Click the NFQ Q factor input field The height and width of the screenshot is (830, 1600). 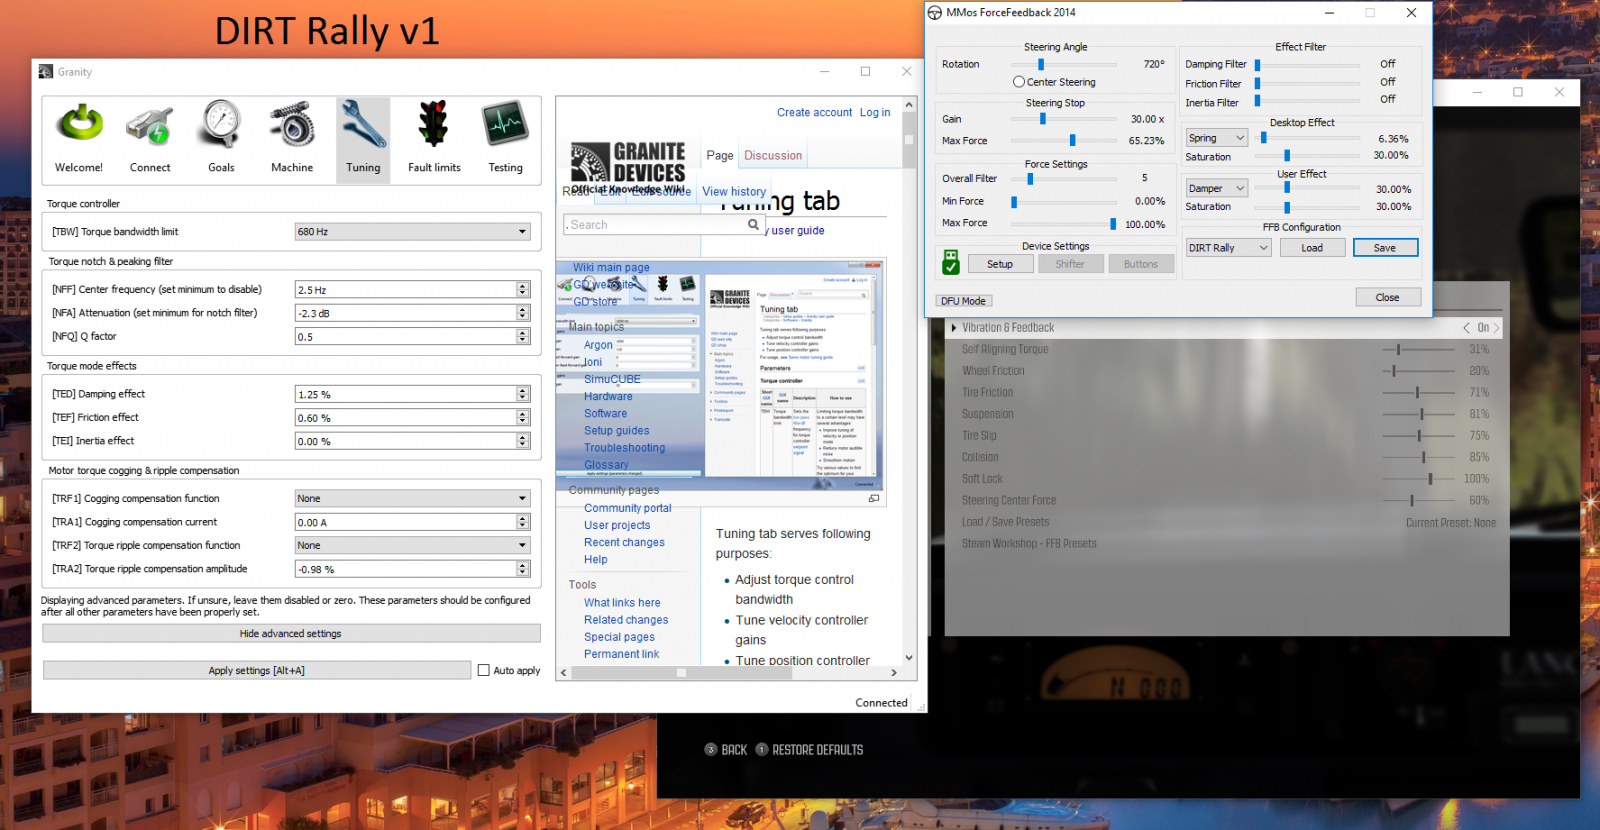(x=412, y=337)
